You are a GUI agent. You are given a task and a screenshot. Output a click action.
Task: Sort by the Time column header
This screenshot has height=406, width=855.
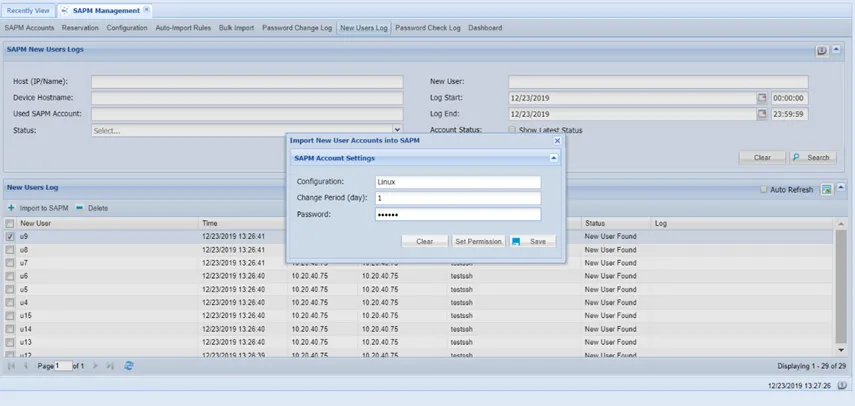point(243,223)
